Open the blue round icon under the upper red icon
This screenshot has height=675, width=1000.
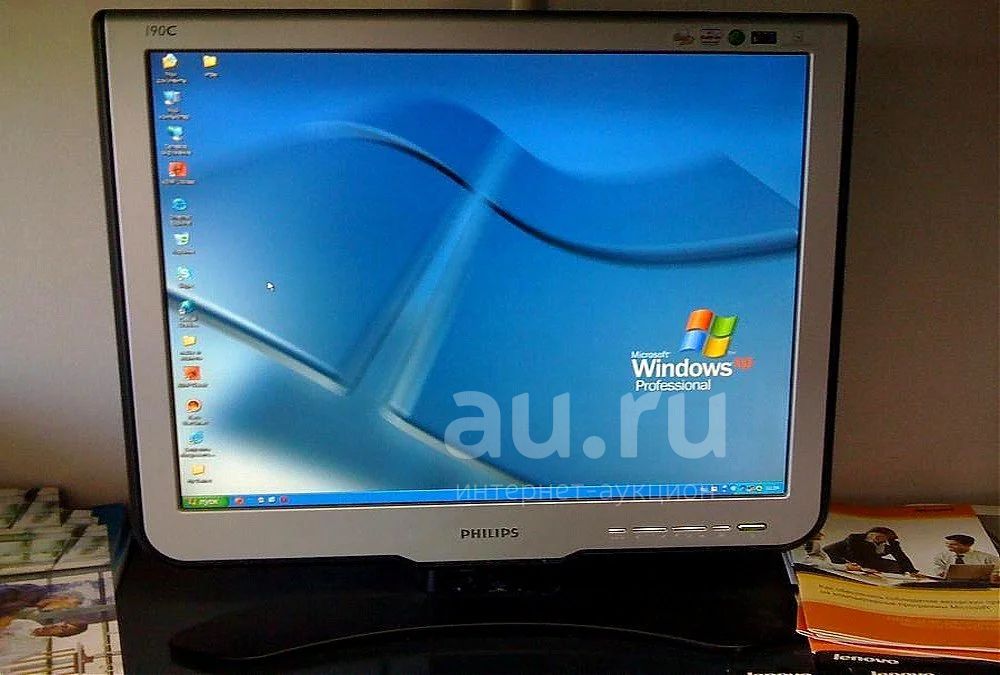pyautogui.click(x=180, y=205)
